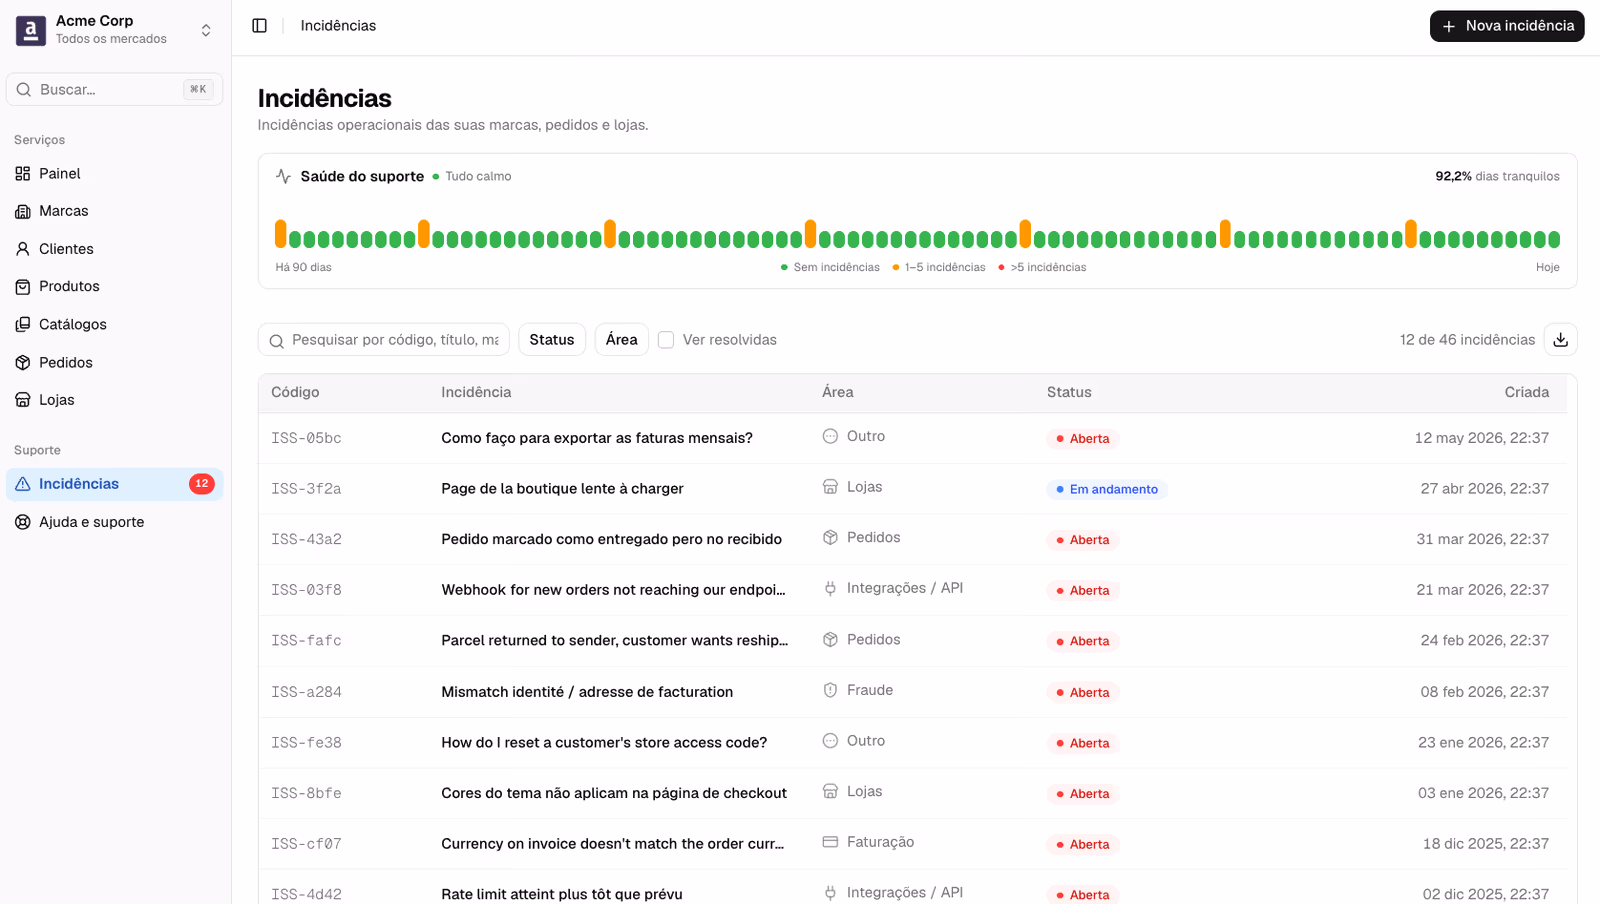Click the Aberta badge in ISS-a284 row
This screenshot has width=1600, height=904.
[1083, 693]
